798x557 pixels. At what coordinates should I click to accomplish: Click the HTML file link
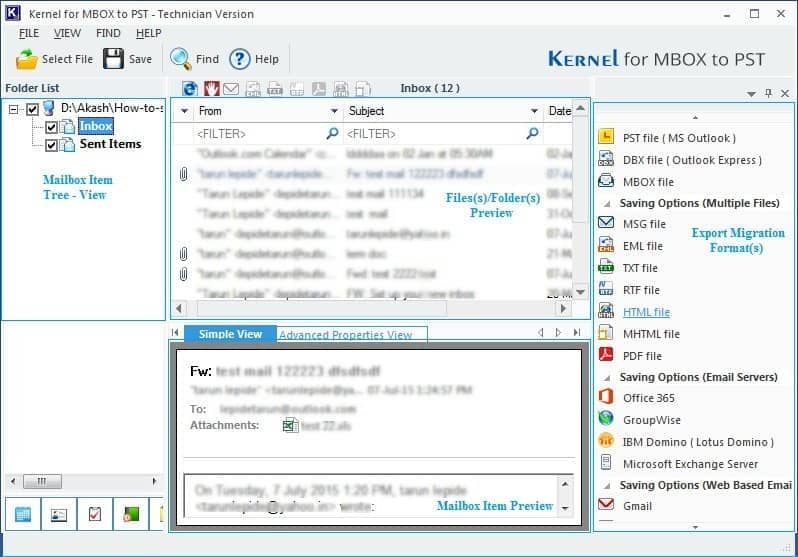(646, 312)
